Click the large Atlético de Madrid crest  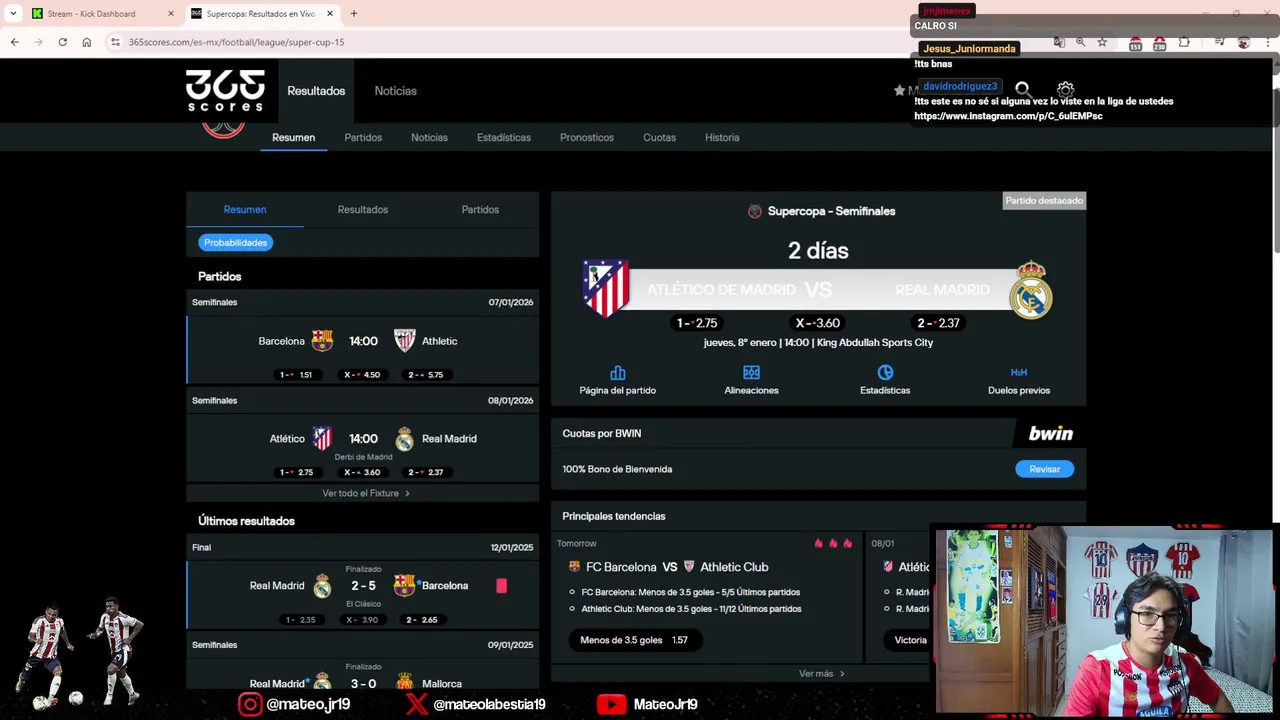[x=606, y=288]
